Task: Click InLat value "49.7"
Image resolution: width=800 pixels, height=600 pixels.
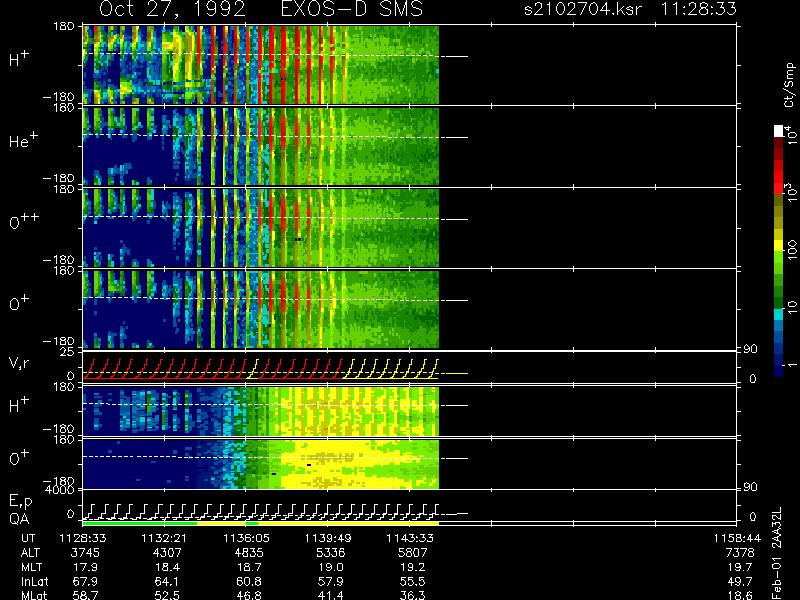Action: [x=740, y=581]
